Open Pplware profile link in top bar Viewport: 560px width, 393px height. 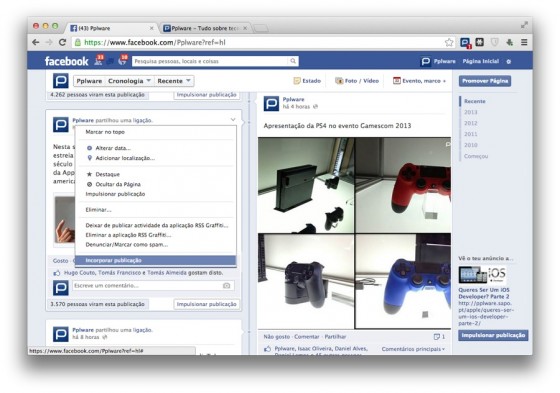pyautogui.click(x=438, y=61)
